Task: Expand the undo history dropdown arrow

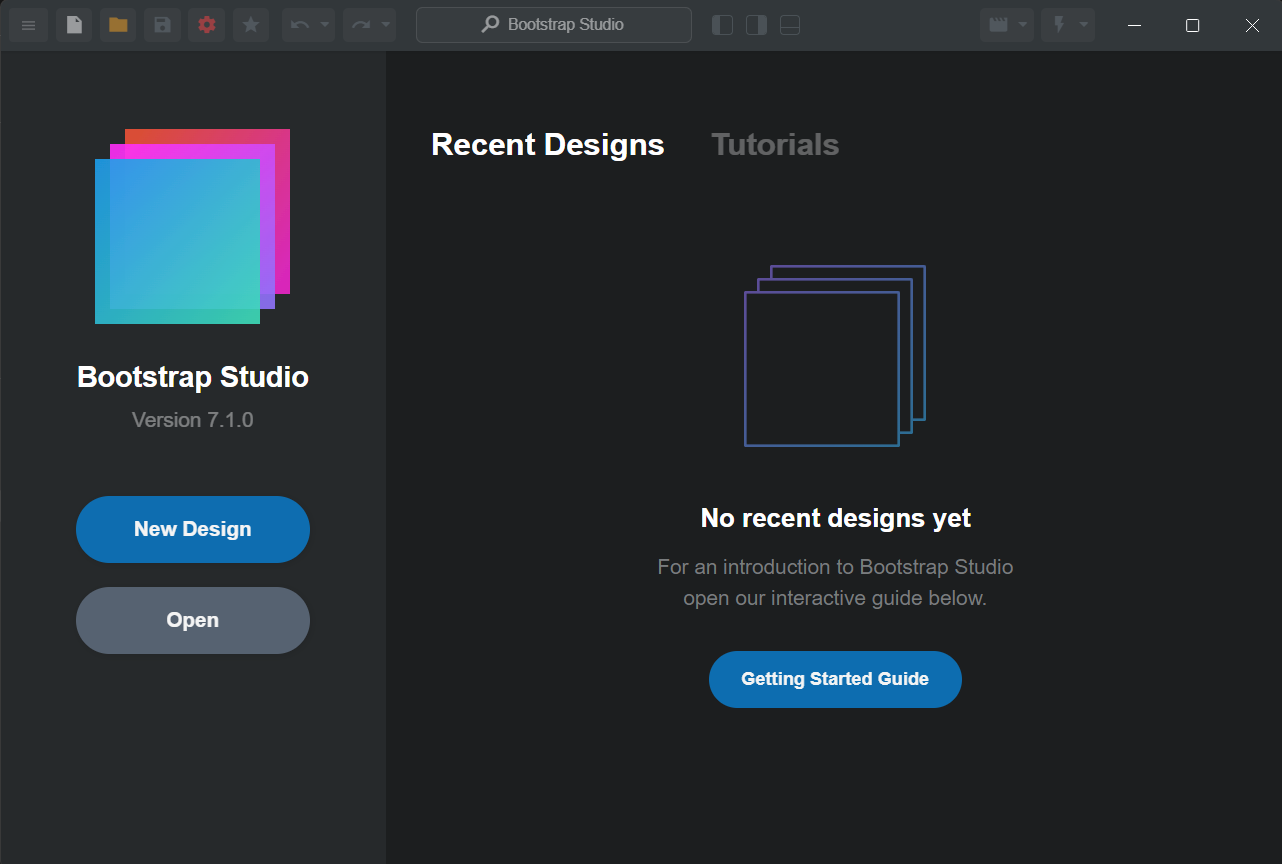Action: [x=325, y=25]
